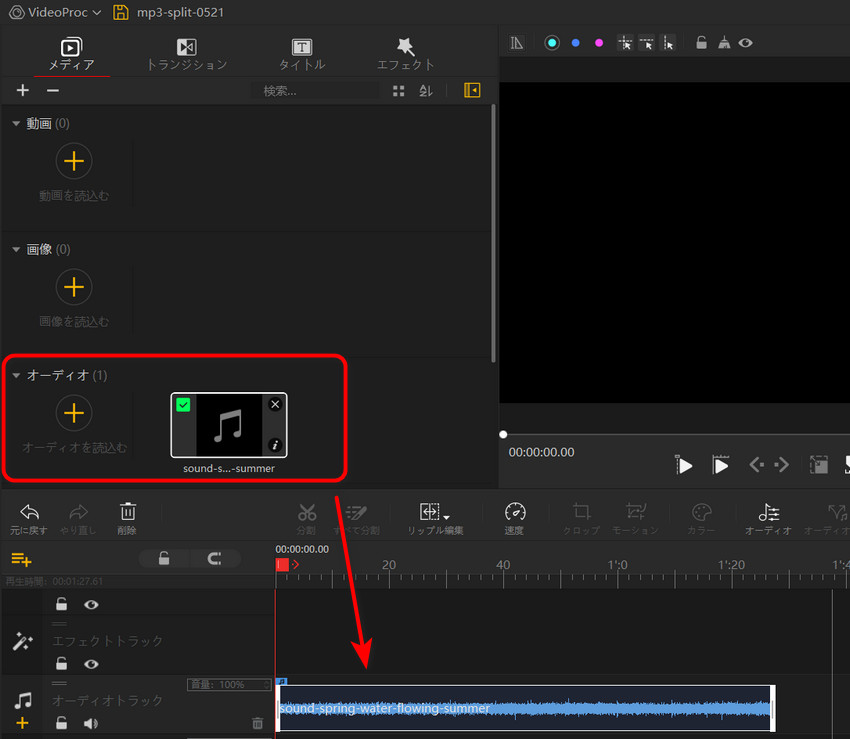Toggle lock on the top timeline track
The height and width of the screenshot is (739, 850).
[x=61, y=604]
